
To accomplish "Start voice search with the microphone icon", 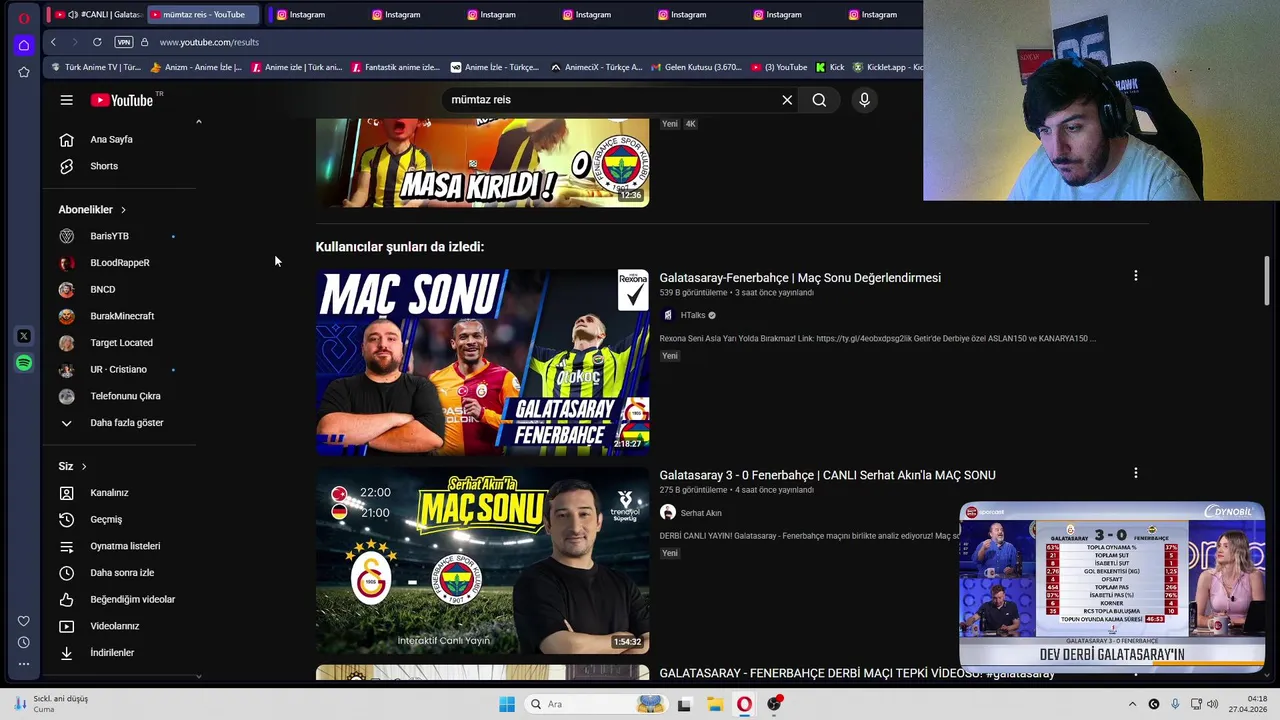I will tap(865, 100).
